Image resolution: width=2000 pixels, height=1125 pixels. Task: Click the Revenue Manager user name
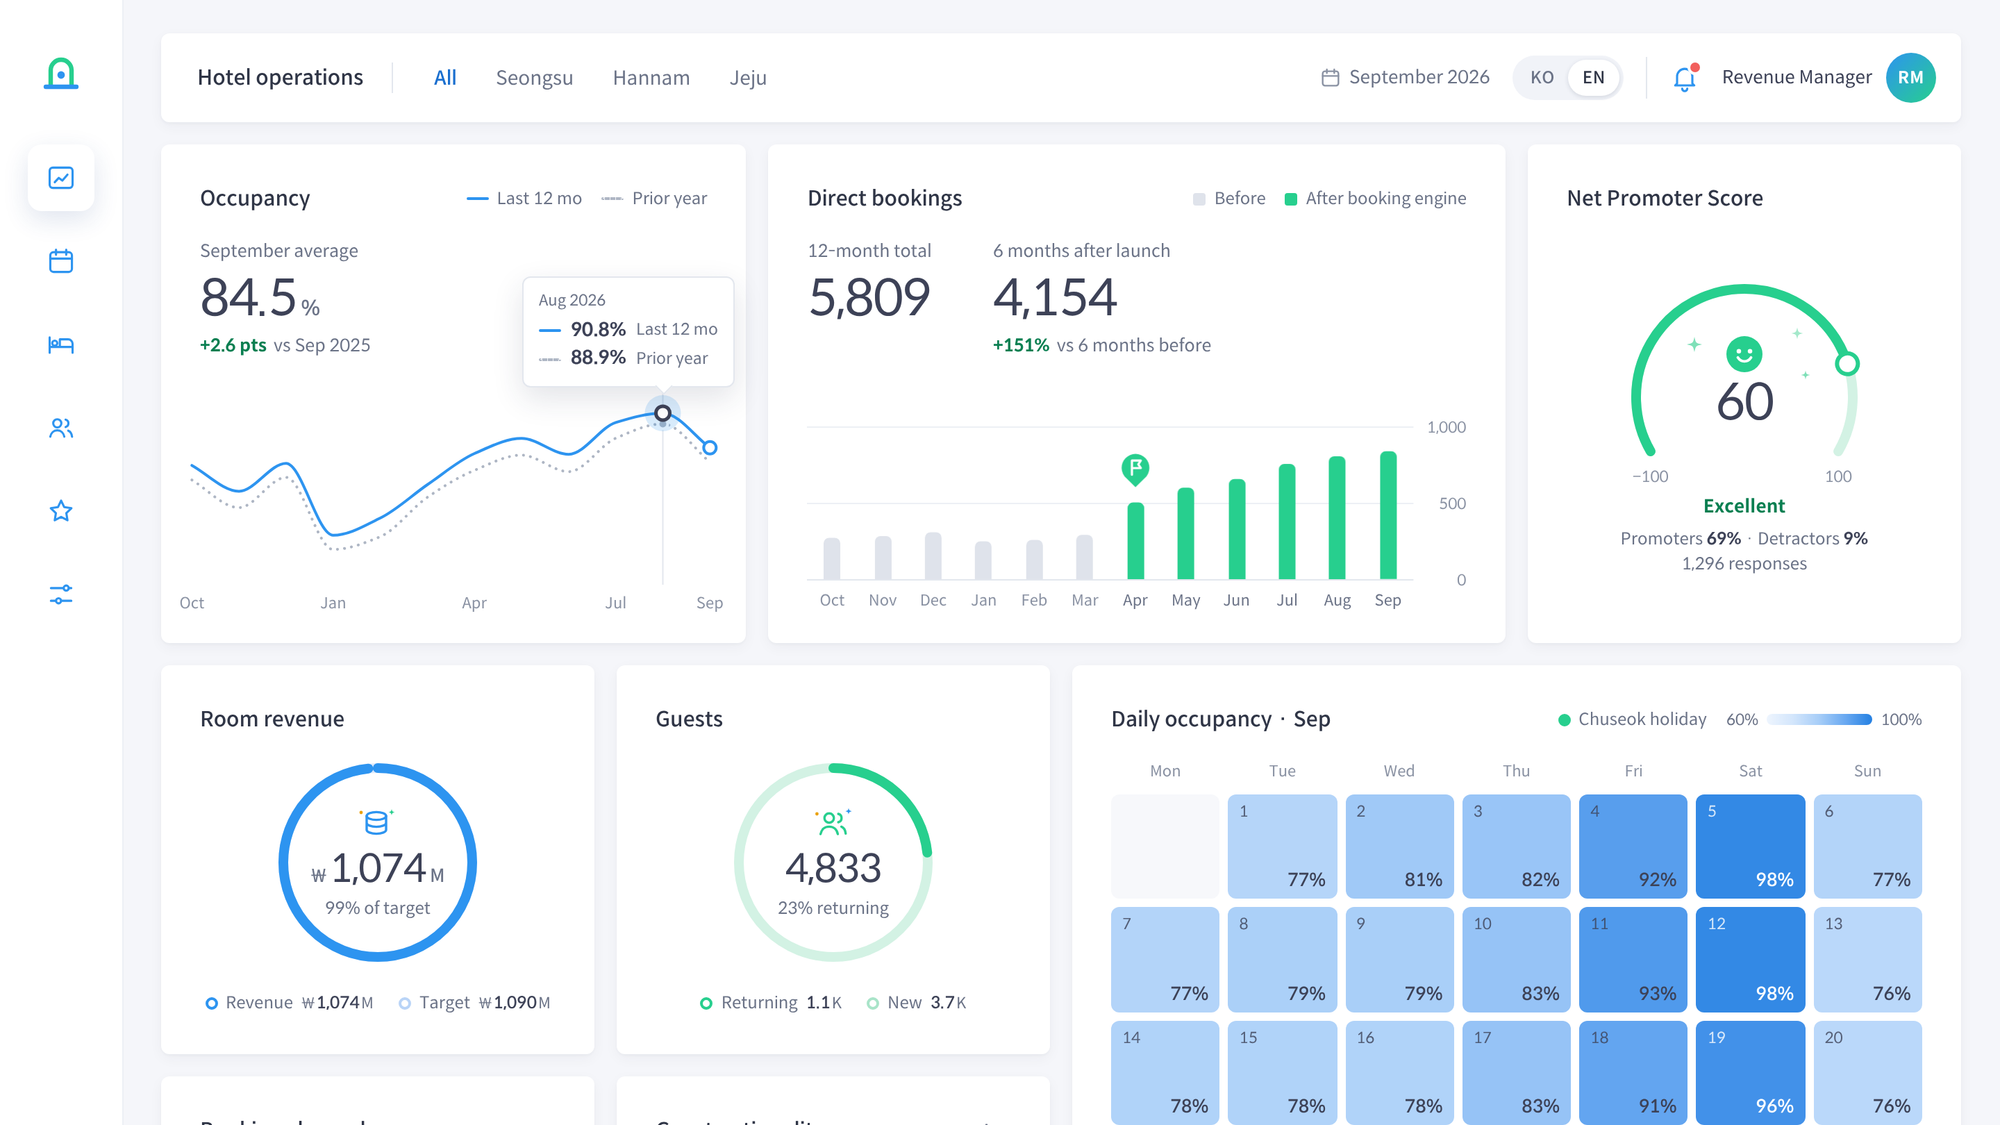click(x=1796, y=78)
